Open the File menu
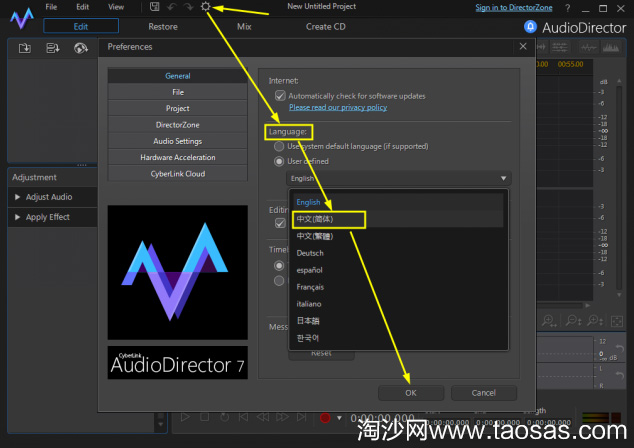Screen dimensions: 634x448 tap(51, 7)
